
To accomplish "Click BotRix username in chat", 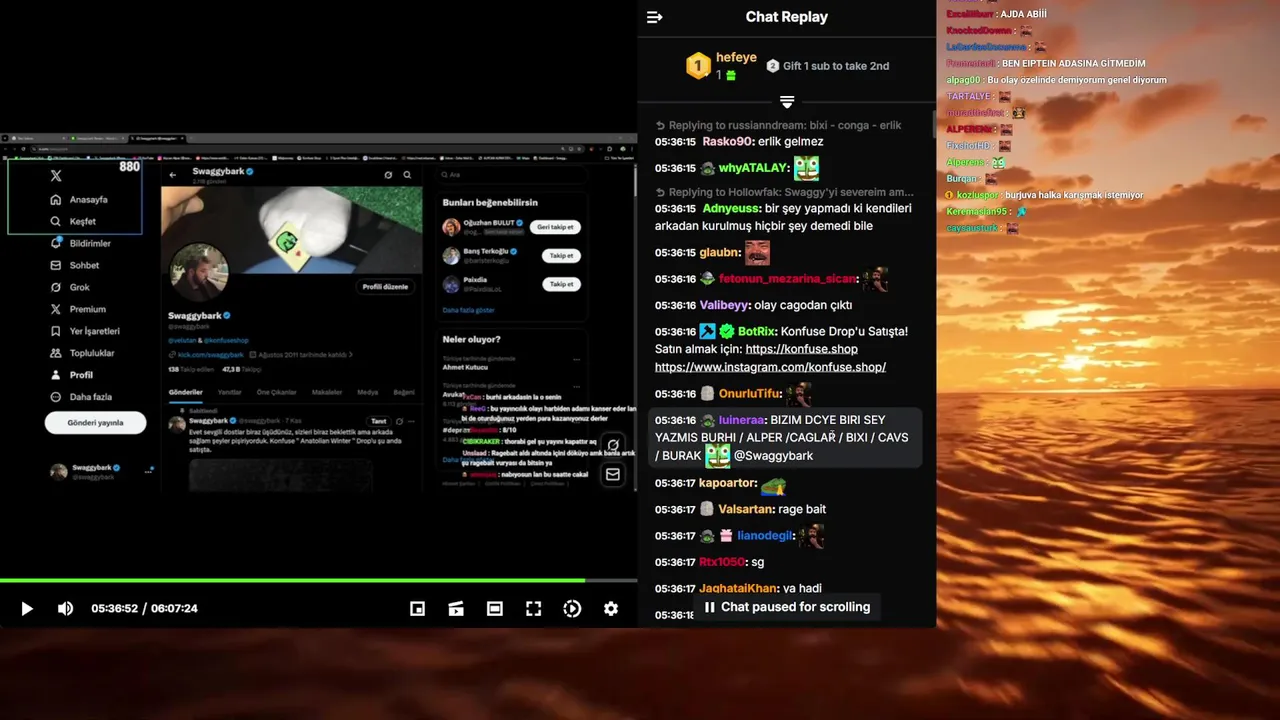I will 757,331.
